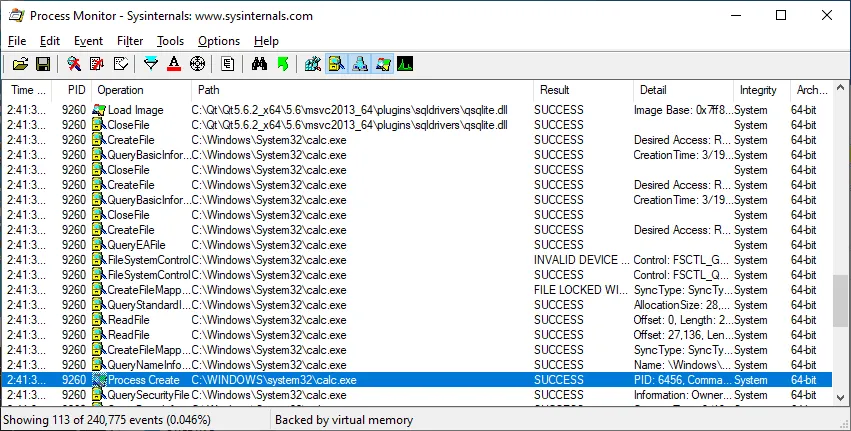Screen dimensions: 851x431
Task: Click the Save floppy disk icon
Action: 43,64
